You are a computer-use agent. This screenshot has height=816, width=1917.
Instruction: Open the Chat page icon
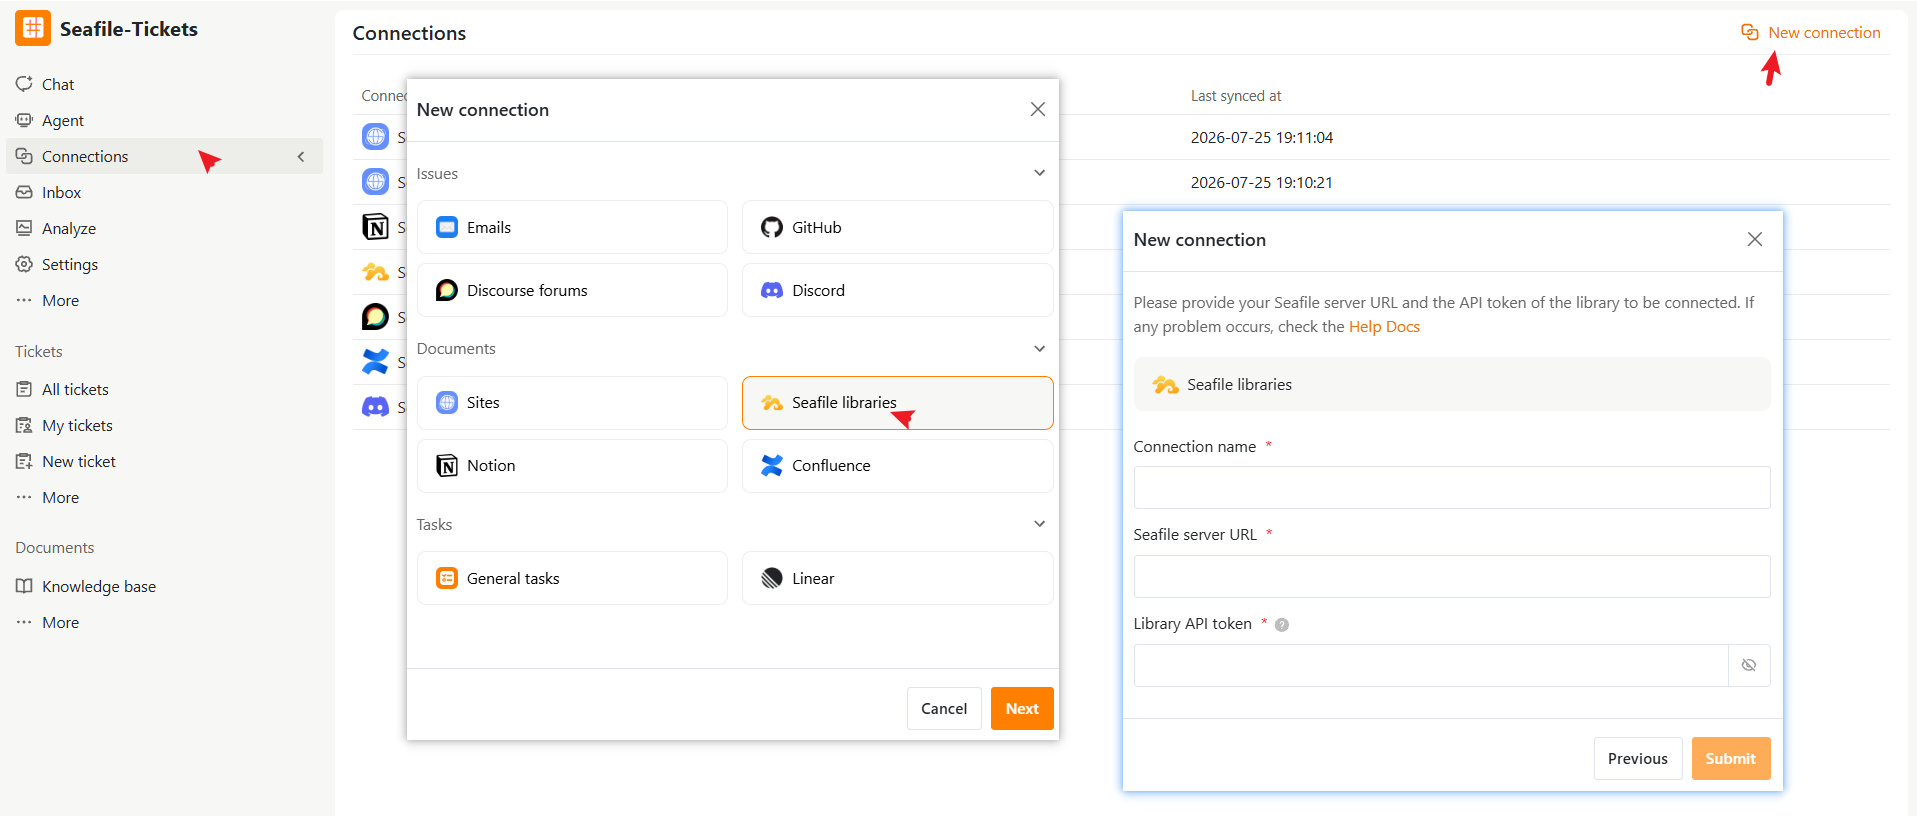24,84
